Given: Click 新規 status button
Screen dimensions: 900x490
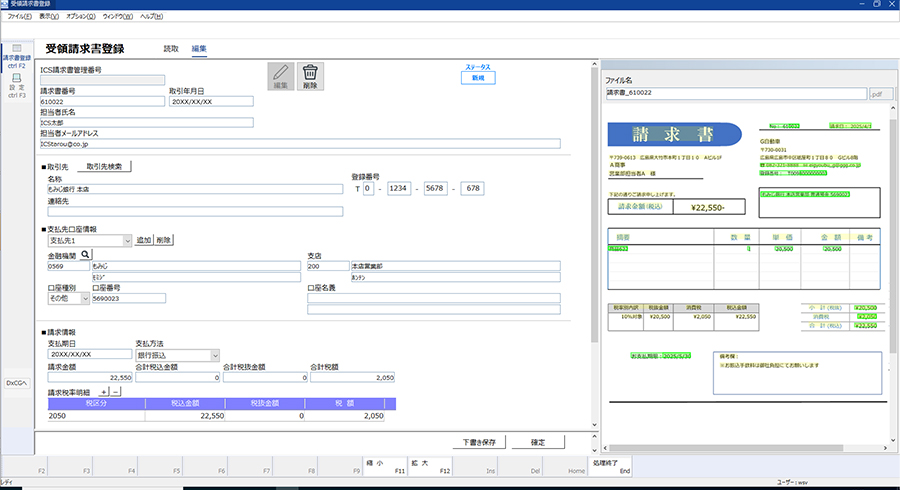Looking at the screenshot, I should point(478,77).
